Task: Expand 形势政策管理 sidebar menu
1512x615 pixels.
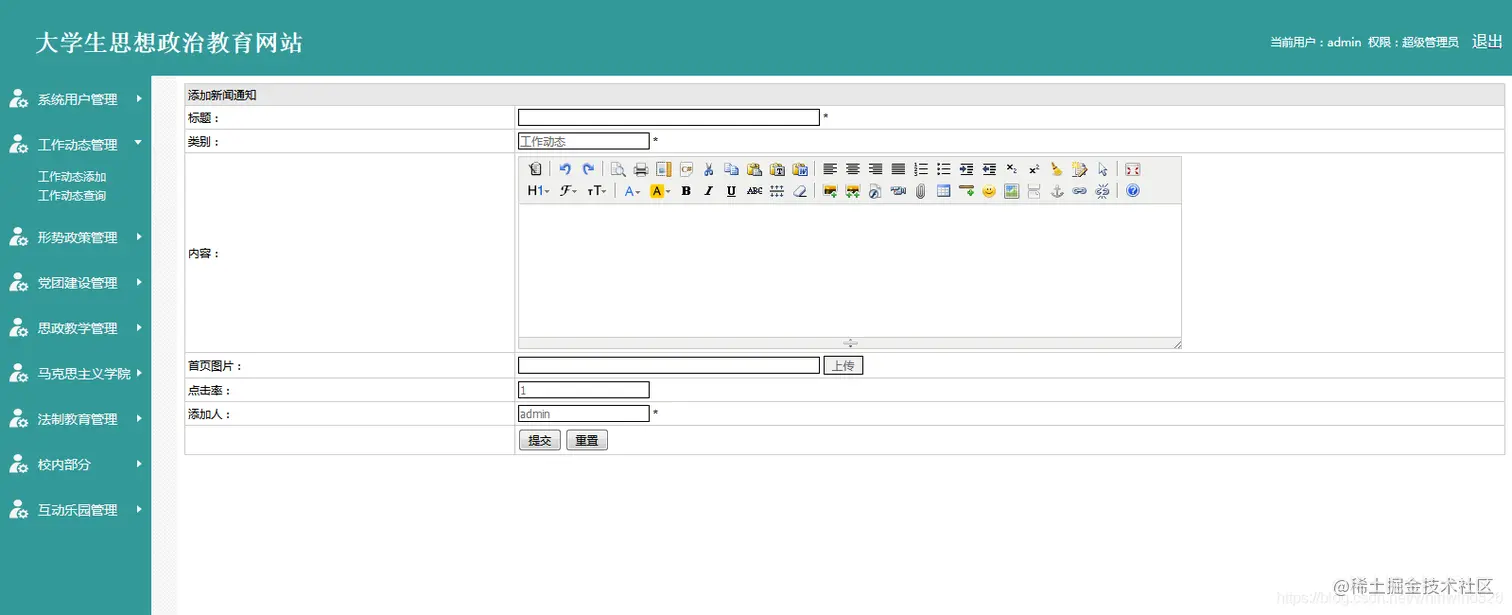Action: (x=76, y=237)
